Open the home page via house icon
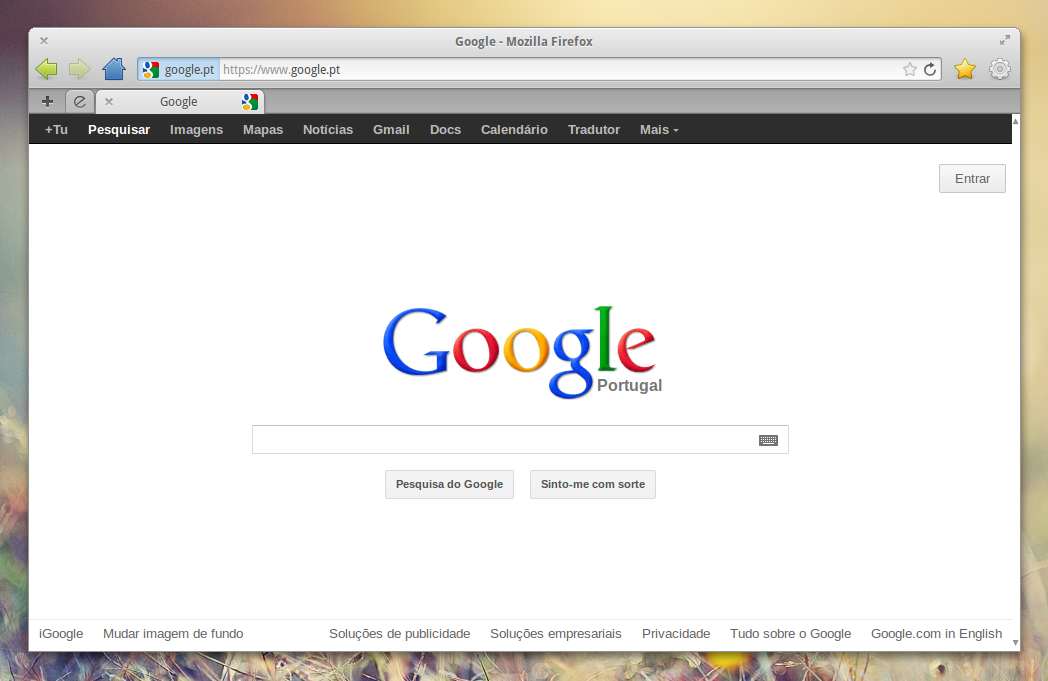This screenshot has width=1048, height=681. [x=114, y=69]
